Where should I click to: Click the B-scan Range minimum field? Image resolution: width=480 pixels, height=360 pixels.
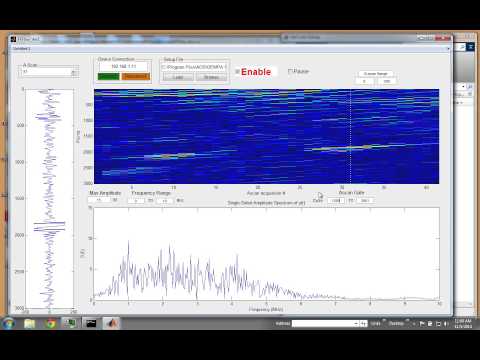click(364, 81)
